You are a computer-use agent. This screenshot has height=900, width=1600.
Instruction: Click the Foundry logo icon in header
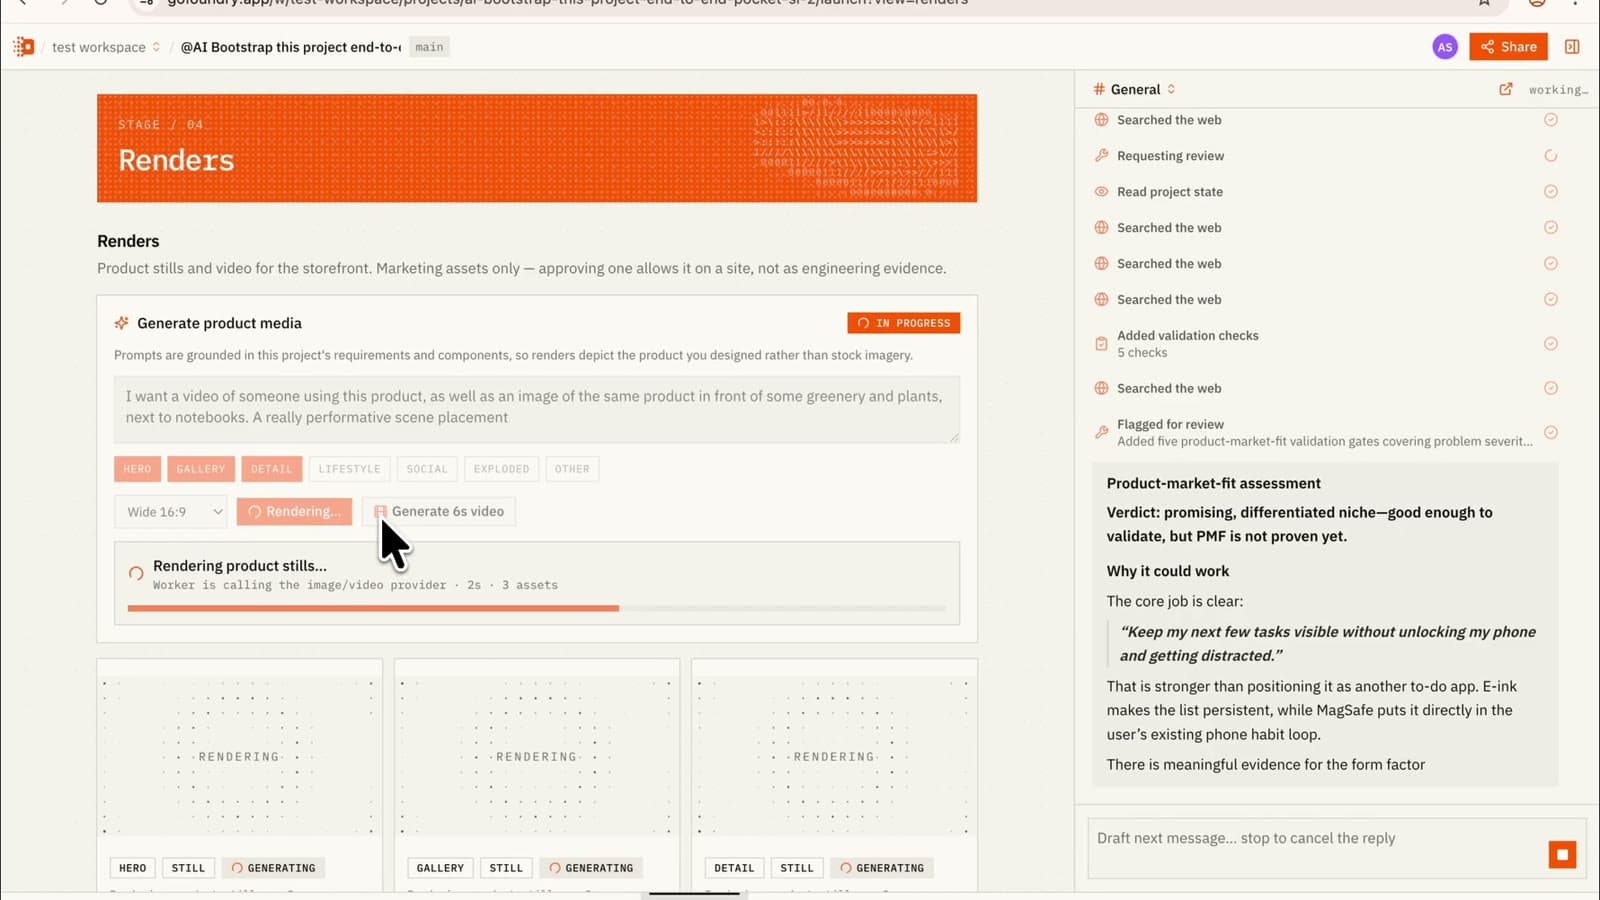24,47
